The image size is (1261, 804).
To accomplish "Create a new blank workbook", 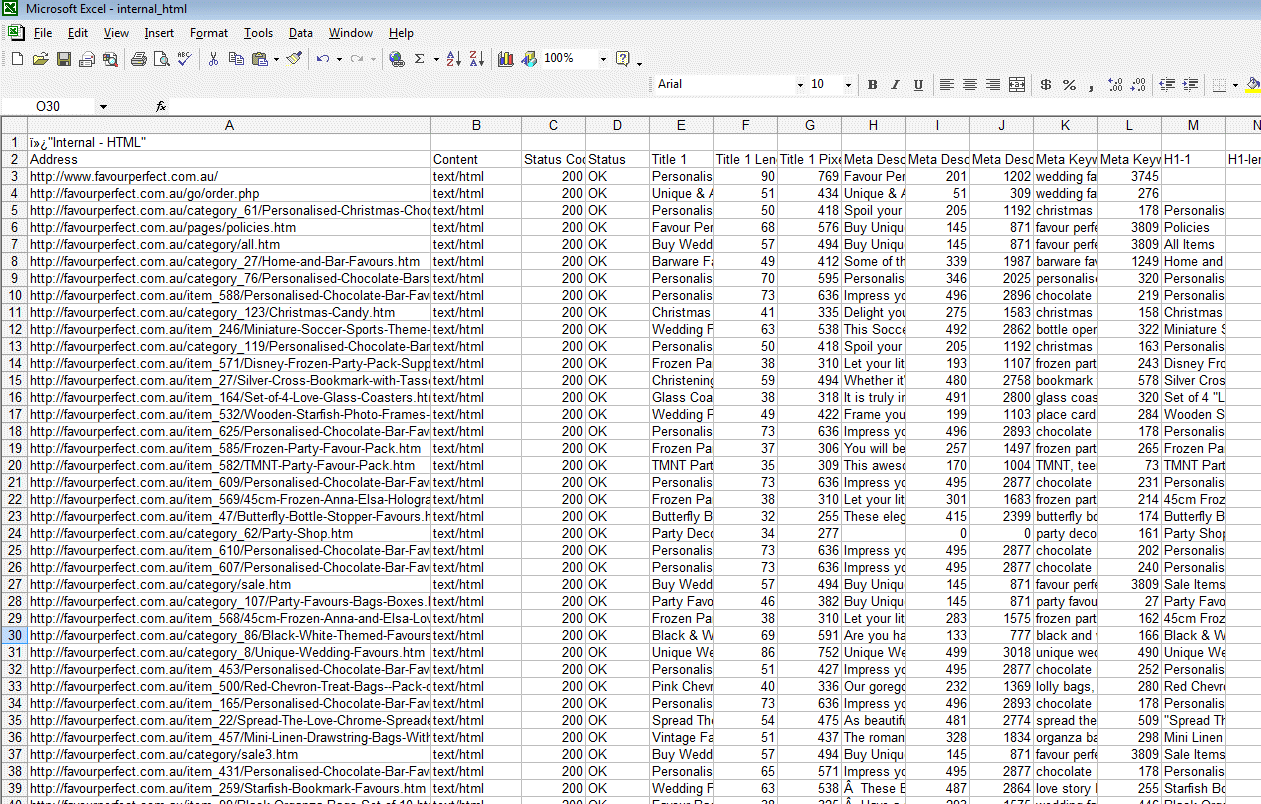I will (17, 59).
